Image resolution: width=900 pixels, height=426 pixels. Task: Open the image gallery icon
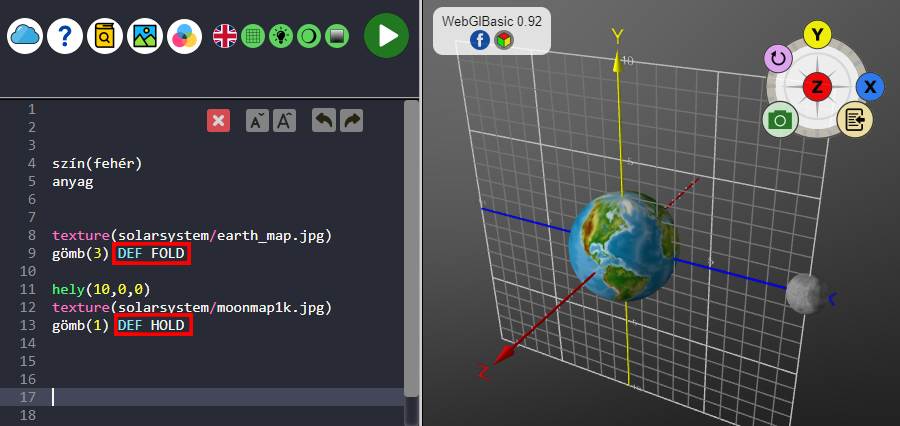[145, 36]
